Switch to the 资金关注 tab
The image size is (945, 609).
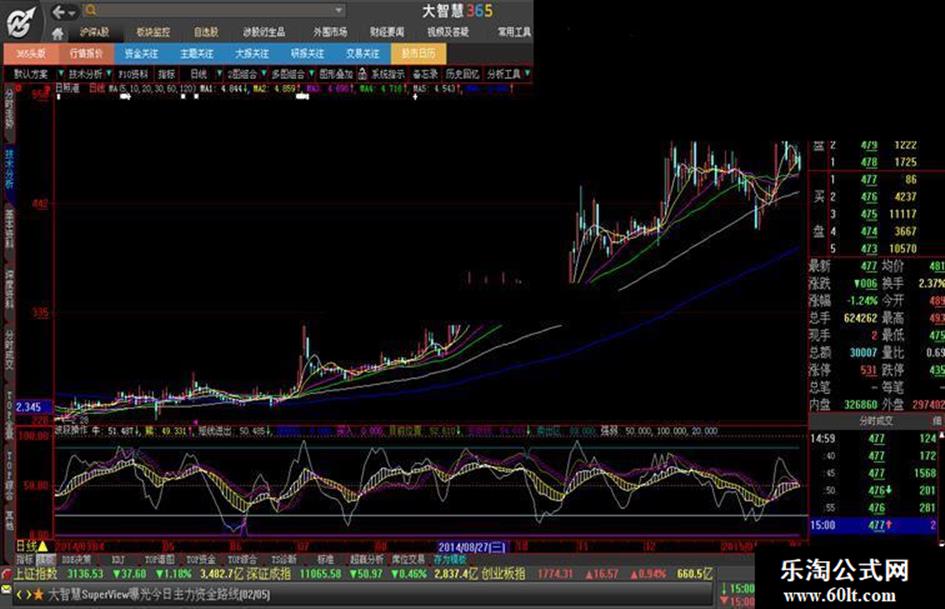tap(142, 54)
